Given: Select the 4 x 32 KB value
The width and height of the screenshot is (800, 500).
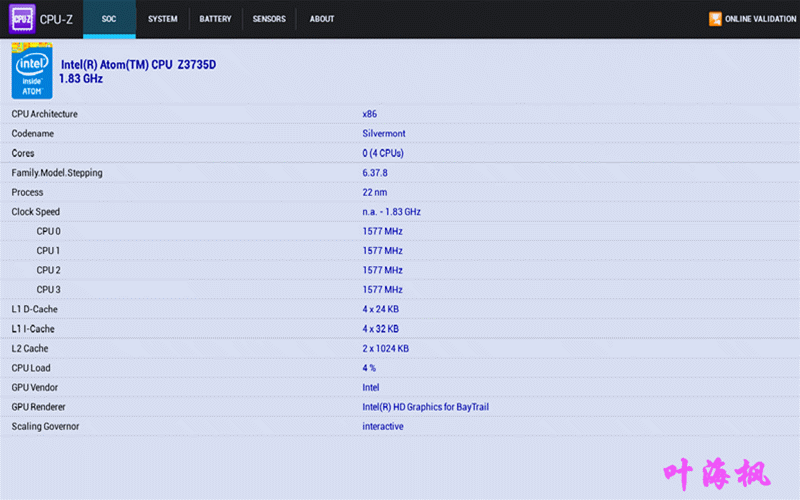Looking at the screenshot, I should tap(381, 329).
